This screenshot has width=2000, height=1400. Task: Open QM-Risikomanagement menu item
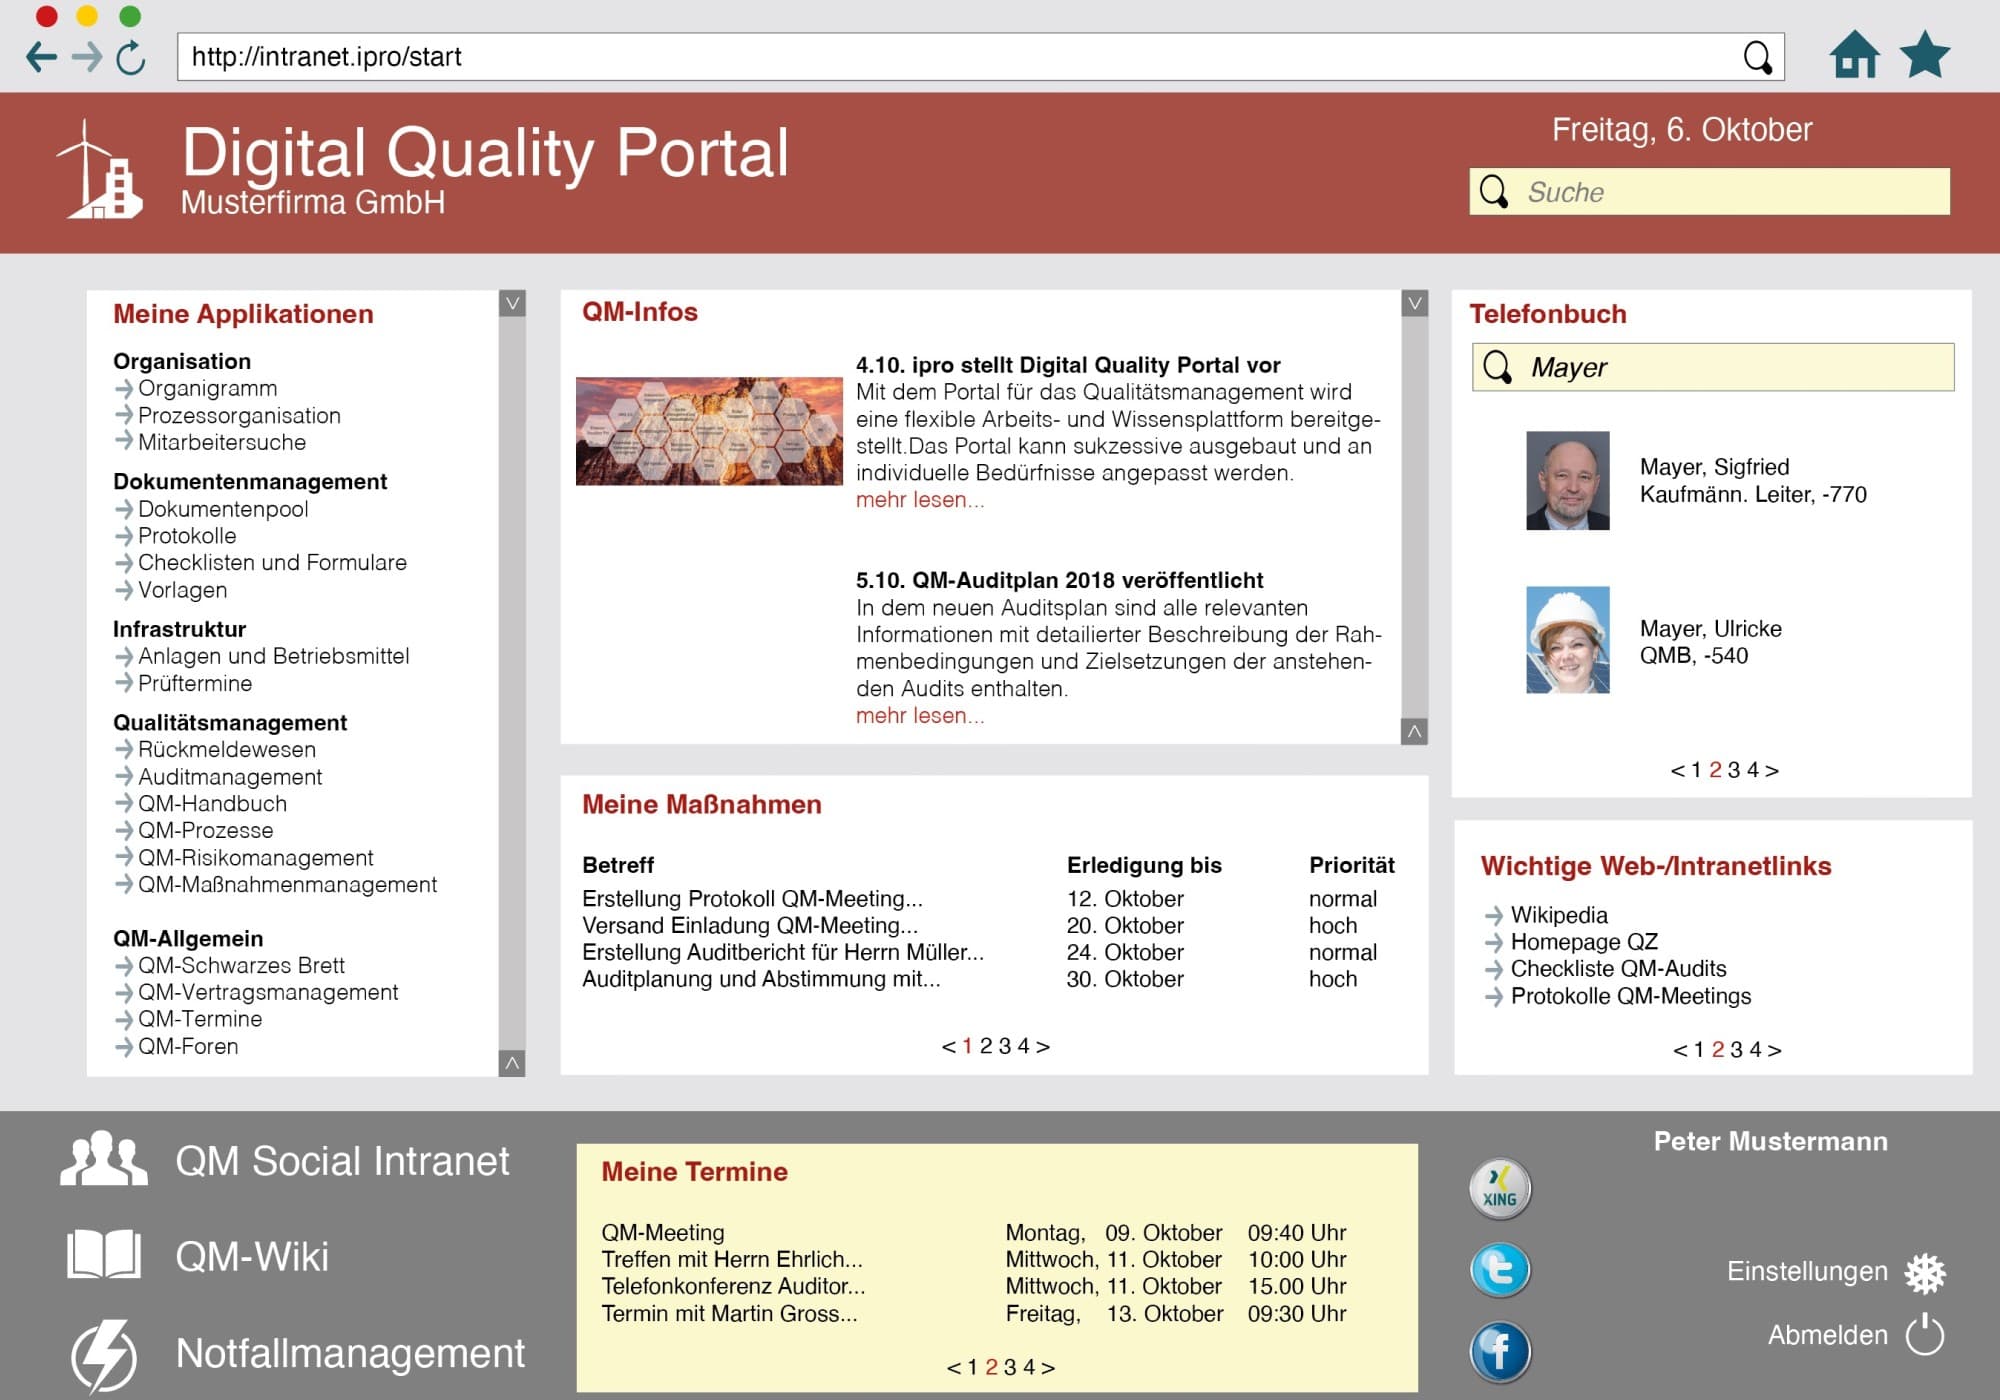click(x=249, y=856)
